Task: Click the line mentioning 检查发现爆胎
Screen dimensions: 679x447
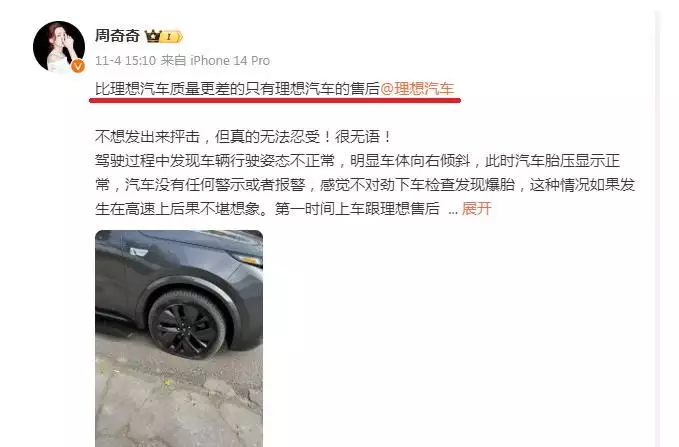Action: click(365, 185)
